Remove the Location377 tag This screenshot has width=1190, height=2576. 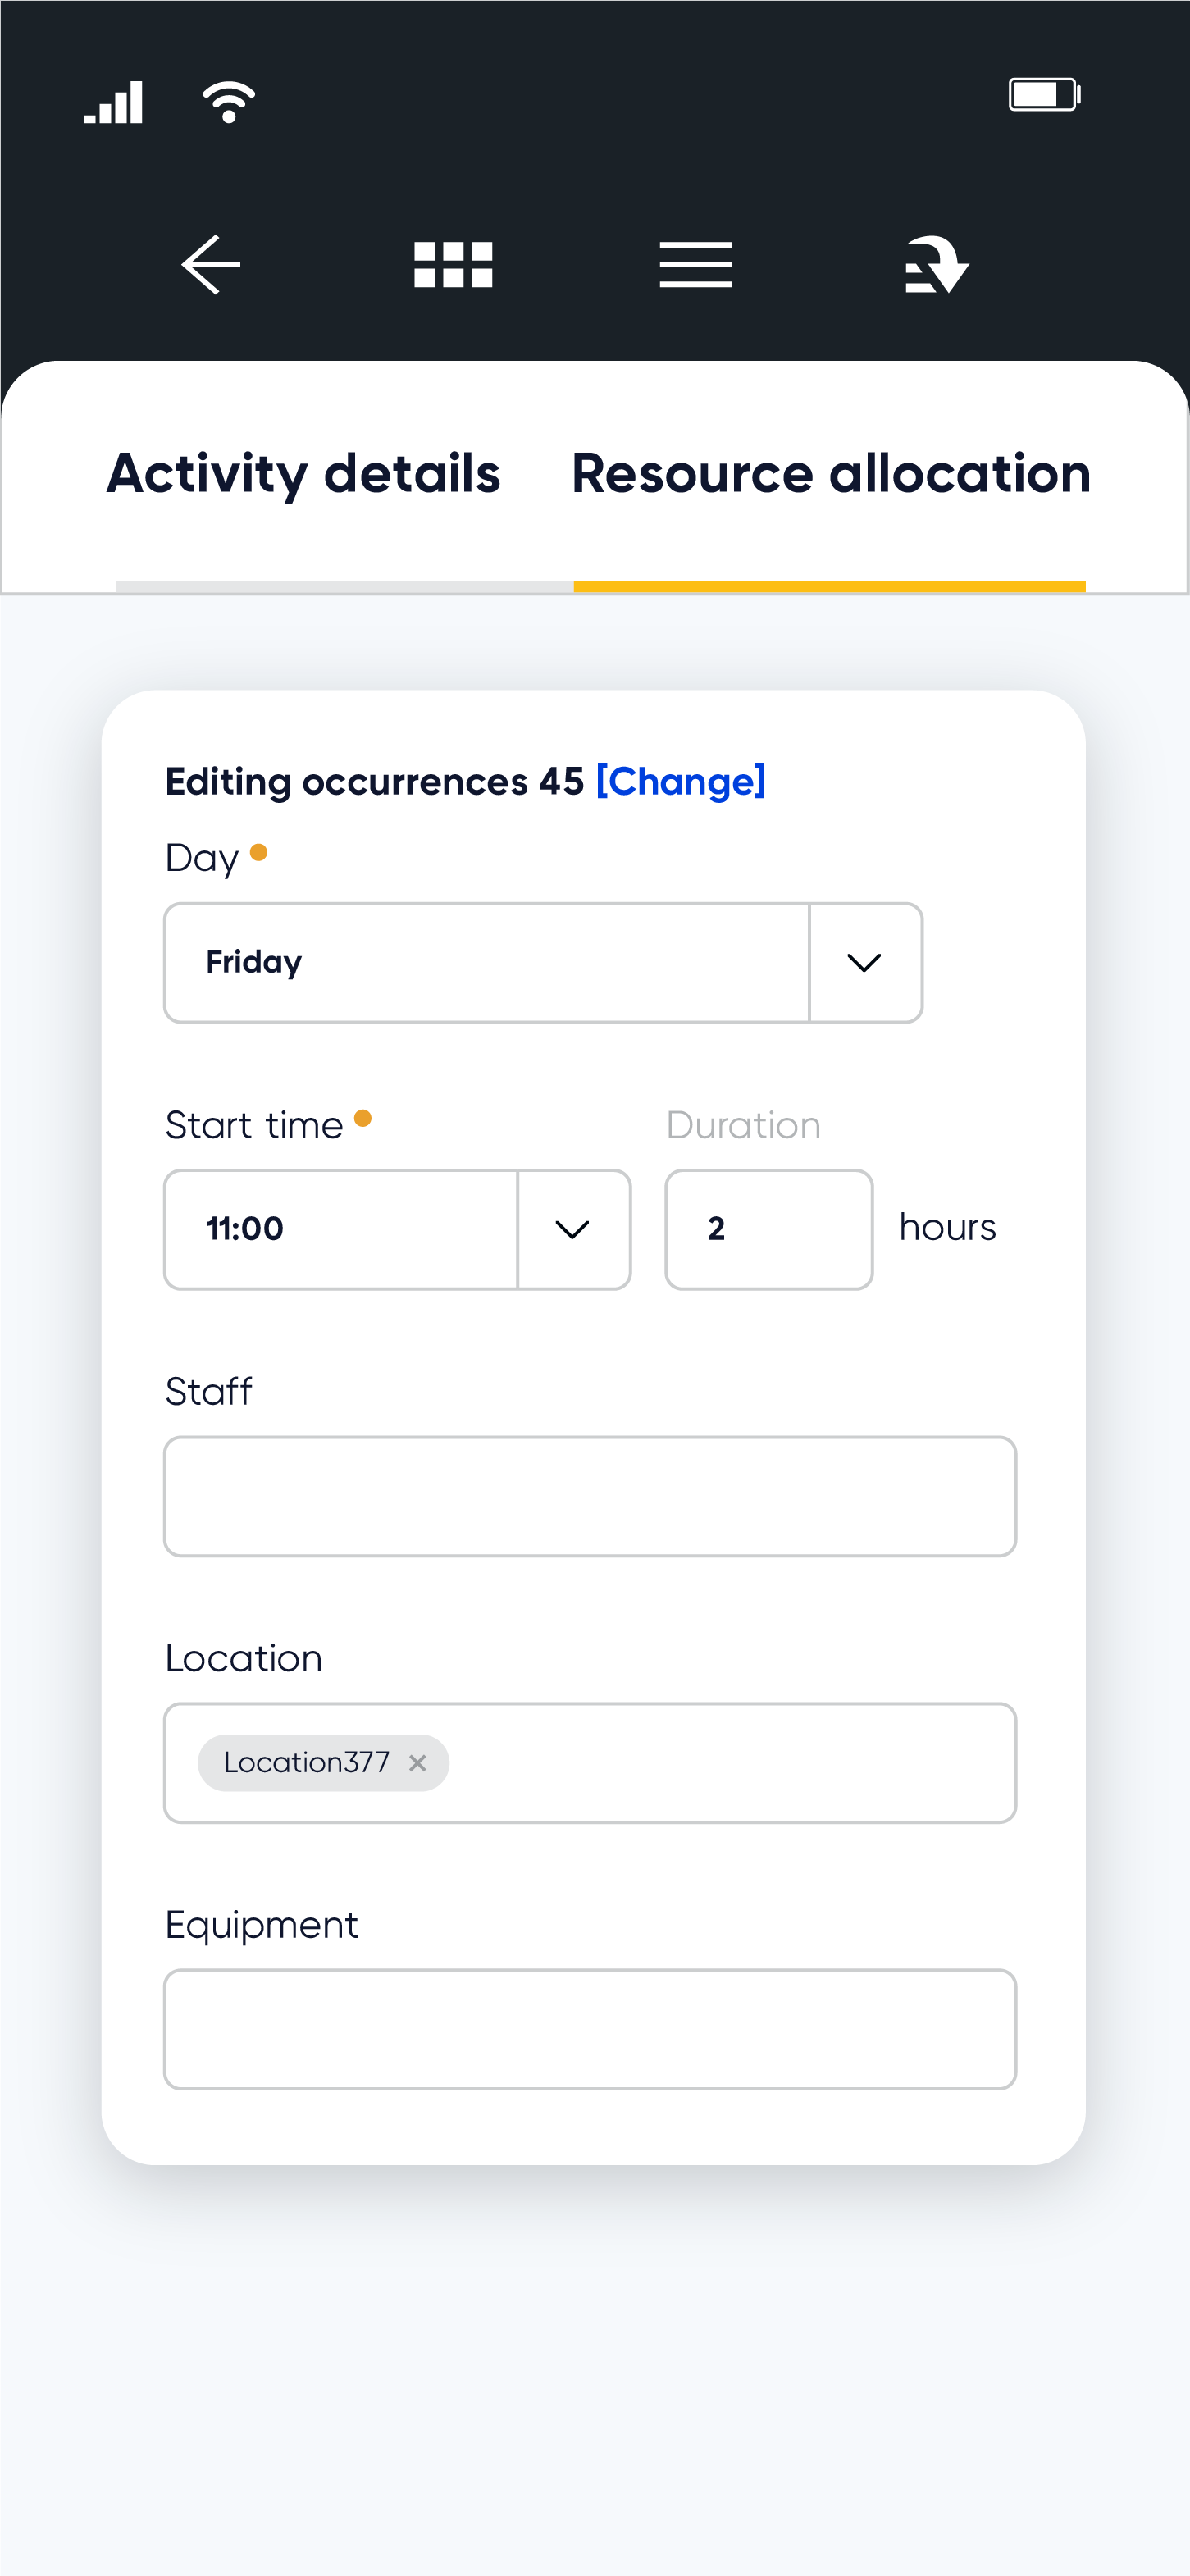[418, 1763]
